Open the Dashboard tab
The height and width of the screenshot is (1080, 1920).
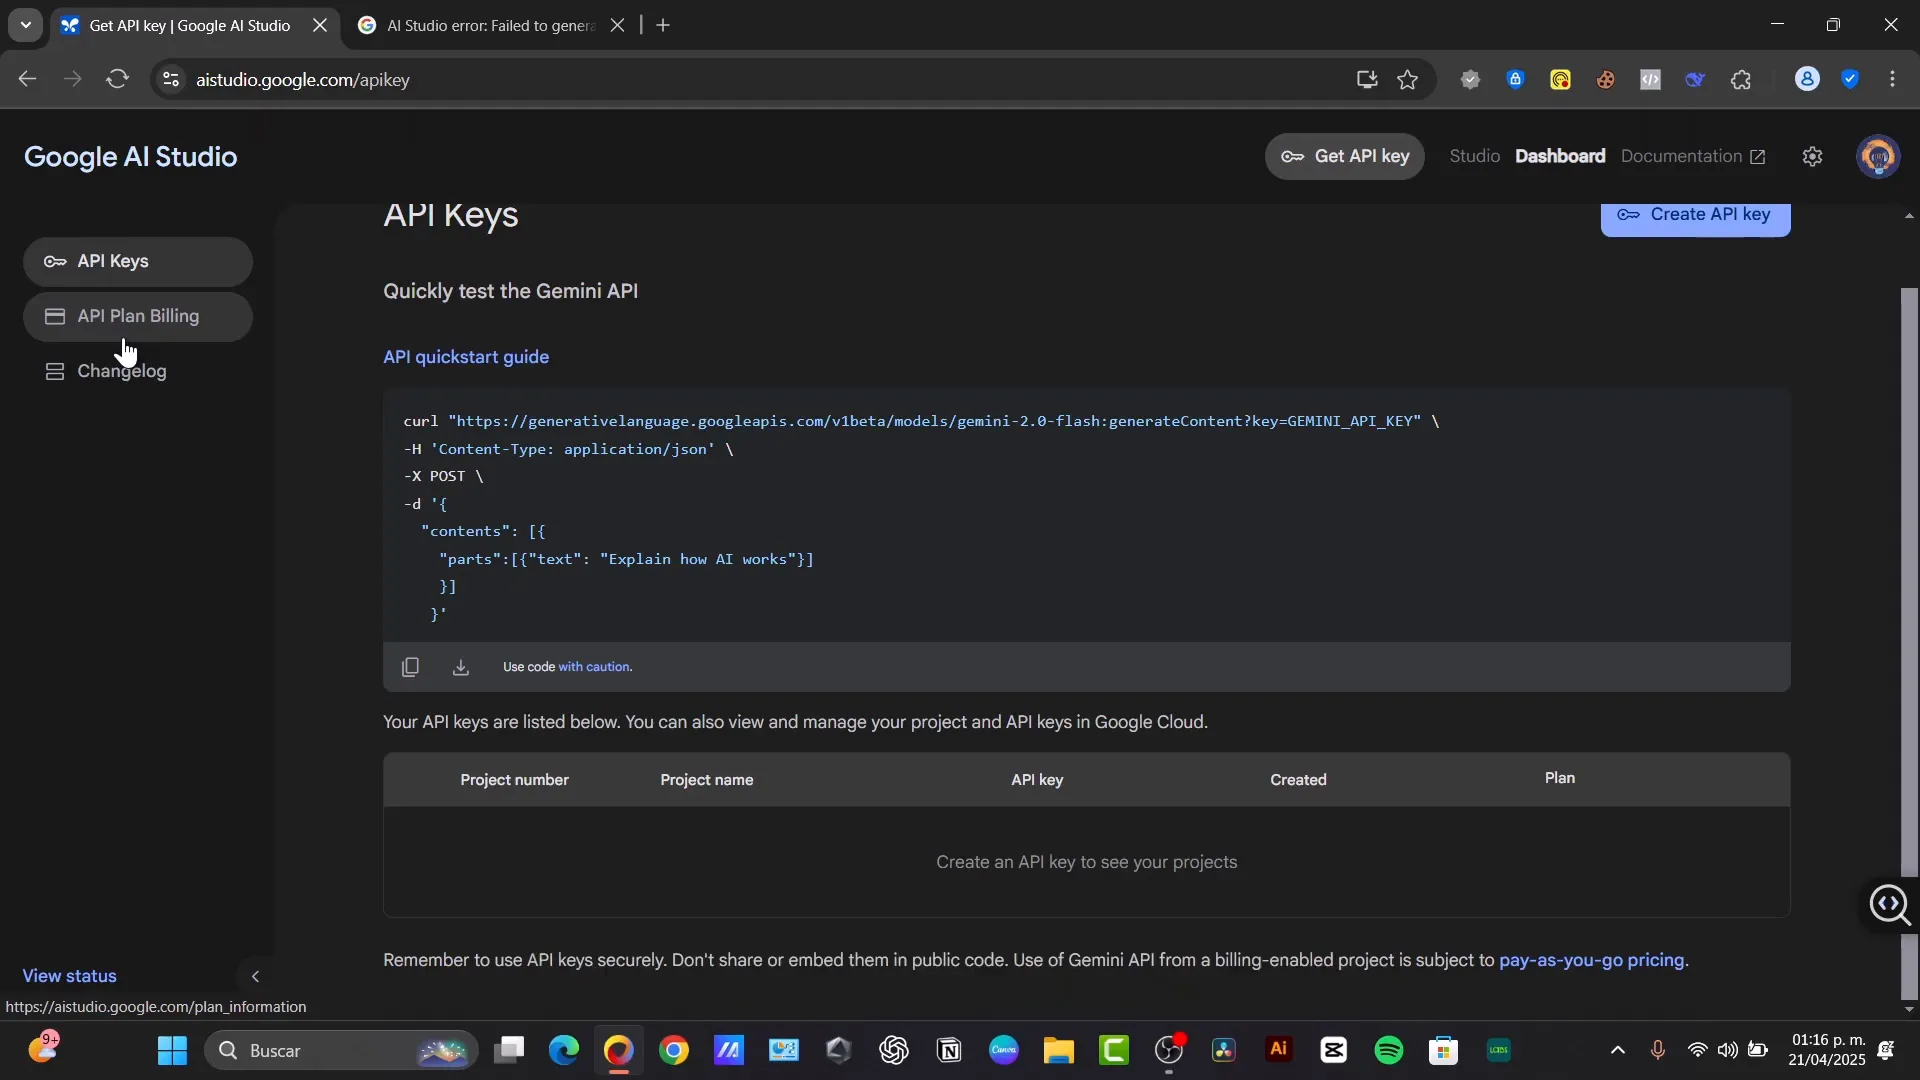point(1560,156)
